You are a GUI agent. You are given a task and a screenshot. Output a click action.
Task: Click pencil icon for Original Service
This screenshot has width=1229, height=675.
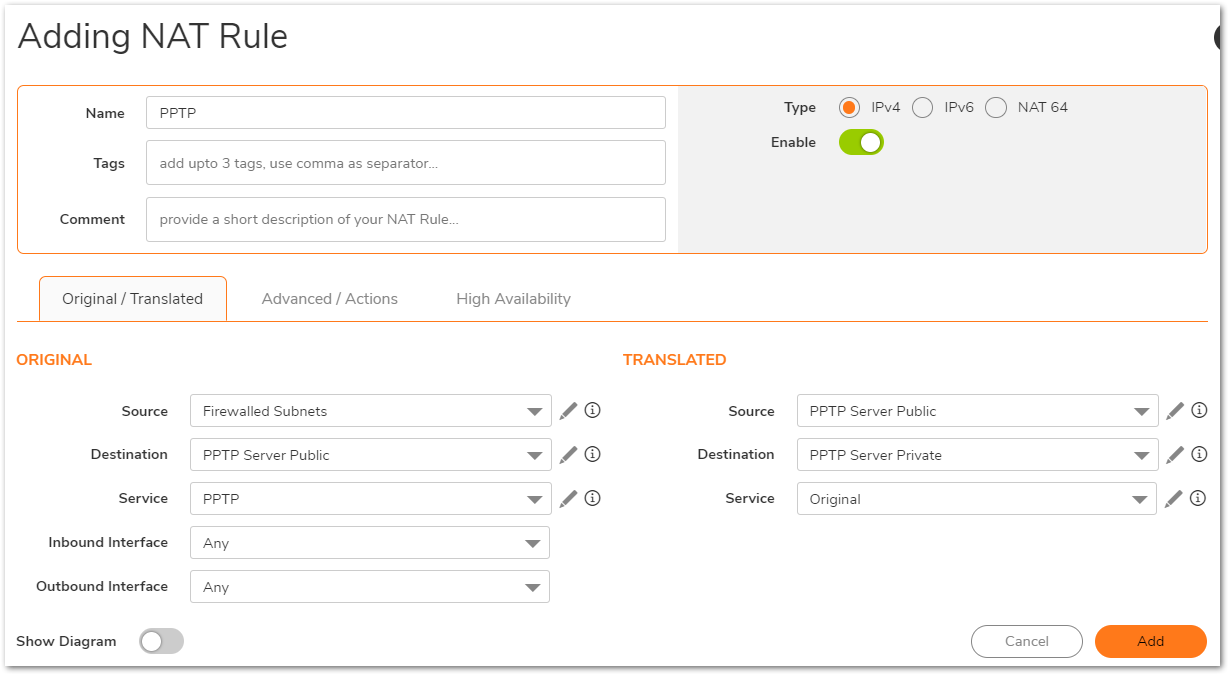(568, 498)
